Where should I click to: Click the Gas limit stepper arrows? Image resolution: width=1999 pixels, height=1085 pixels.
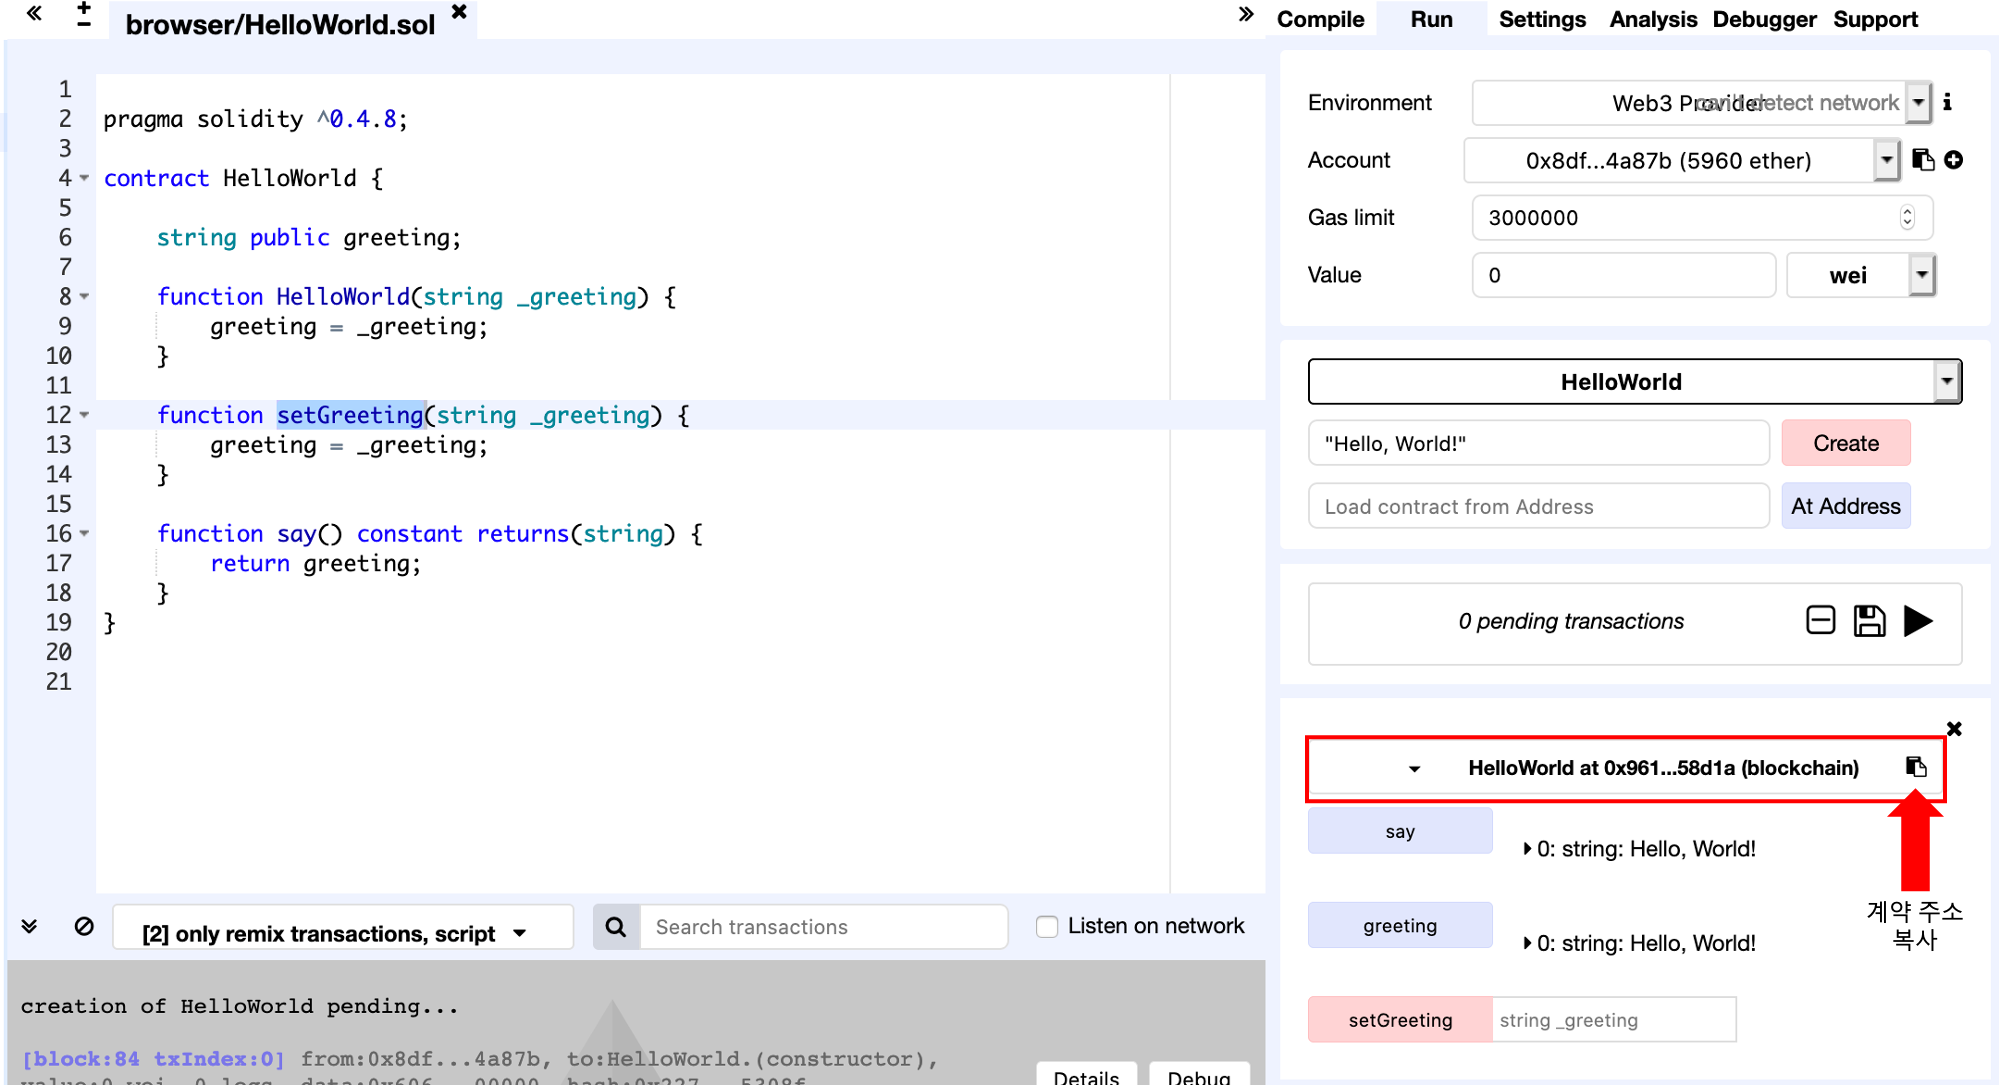1907,217
